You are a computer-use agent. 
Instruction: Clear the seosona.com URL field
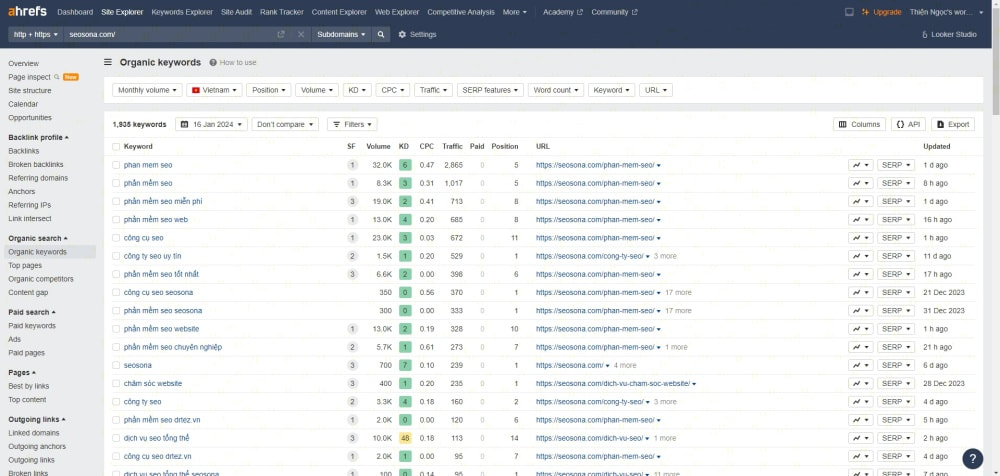(301, 34)
